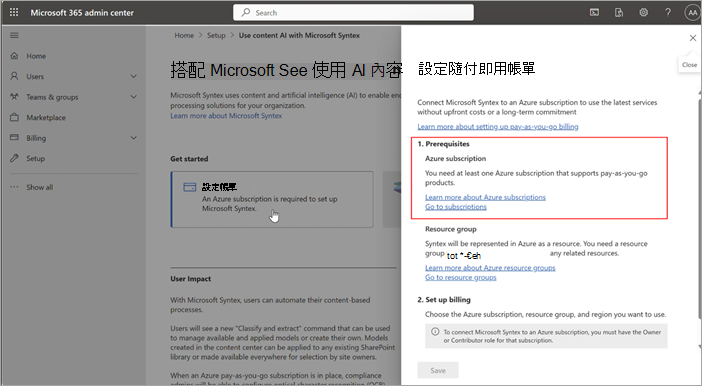Viewport: 702px width, 386px height.
Task: Open Learn more about Azure resource groups link
Action: (x=490, y=268)
